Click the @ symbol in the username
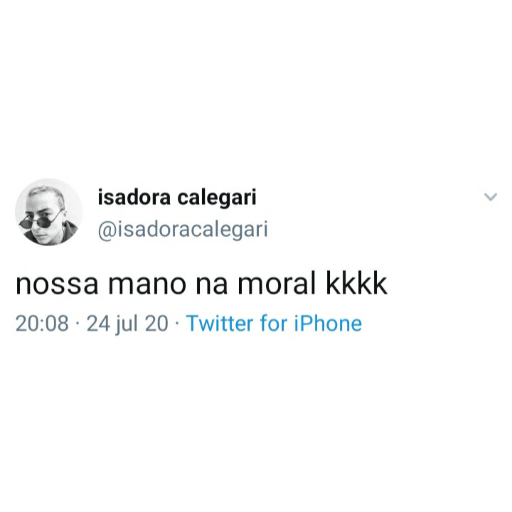512x512 pixels. coord(106,231)
